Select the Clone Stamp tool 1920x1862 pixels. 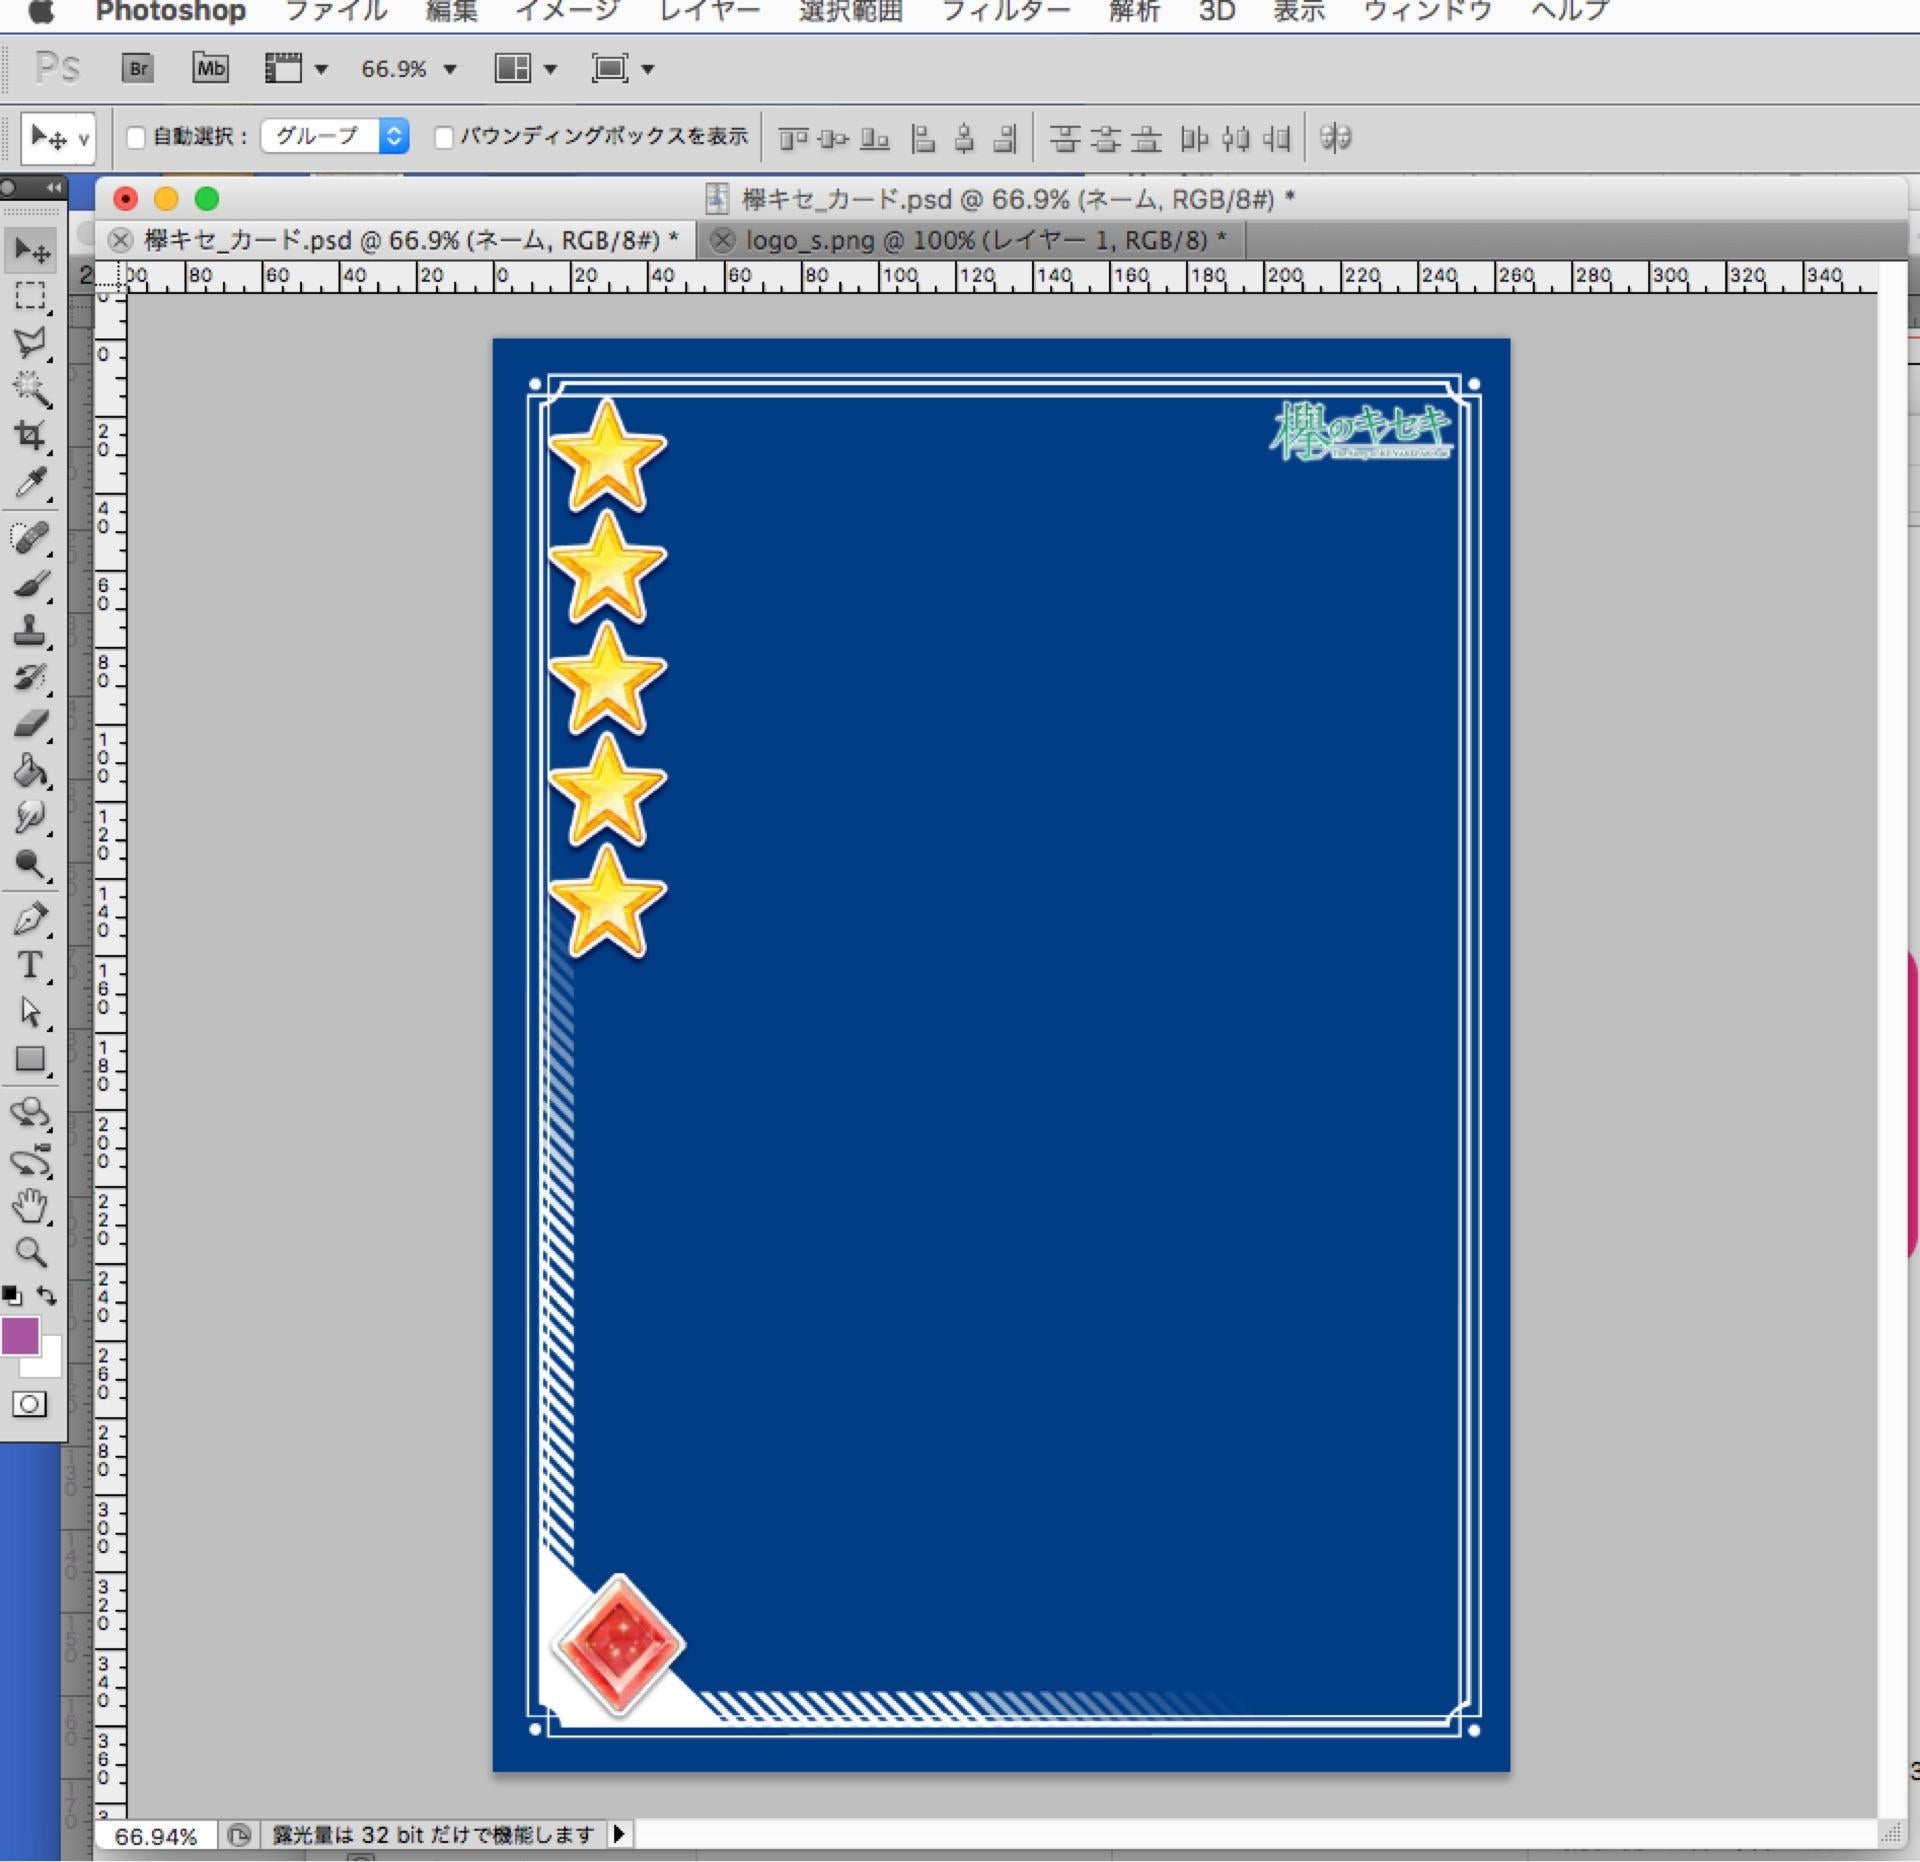click(31, 631)
